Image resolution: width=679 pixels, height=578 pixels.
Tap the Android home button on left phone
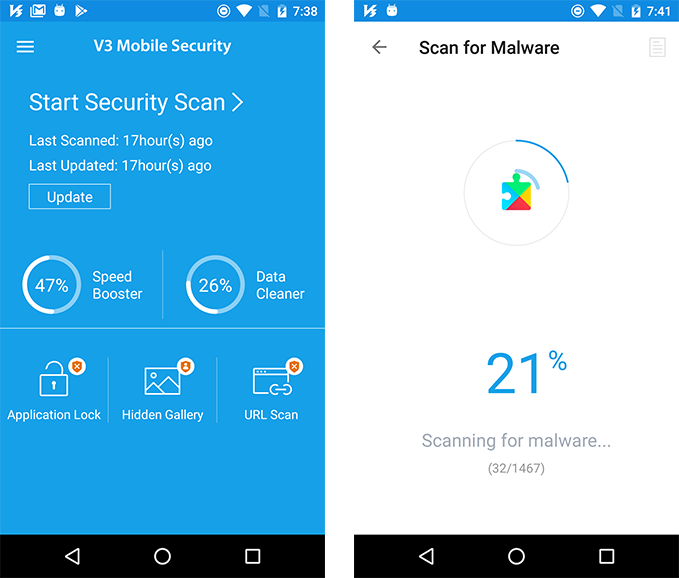(x=162, y=556)
